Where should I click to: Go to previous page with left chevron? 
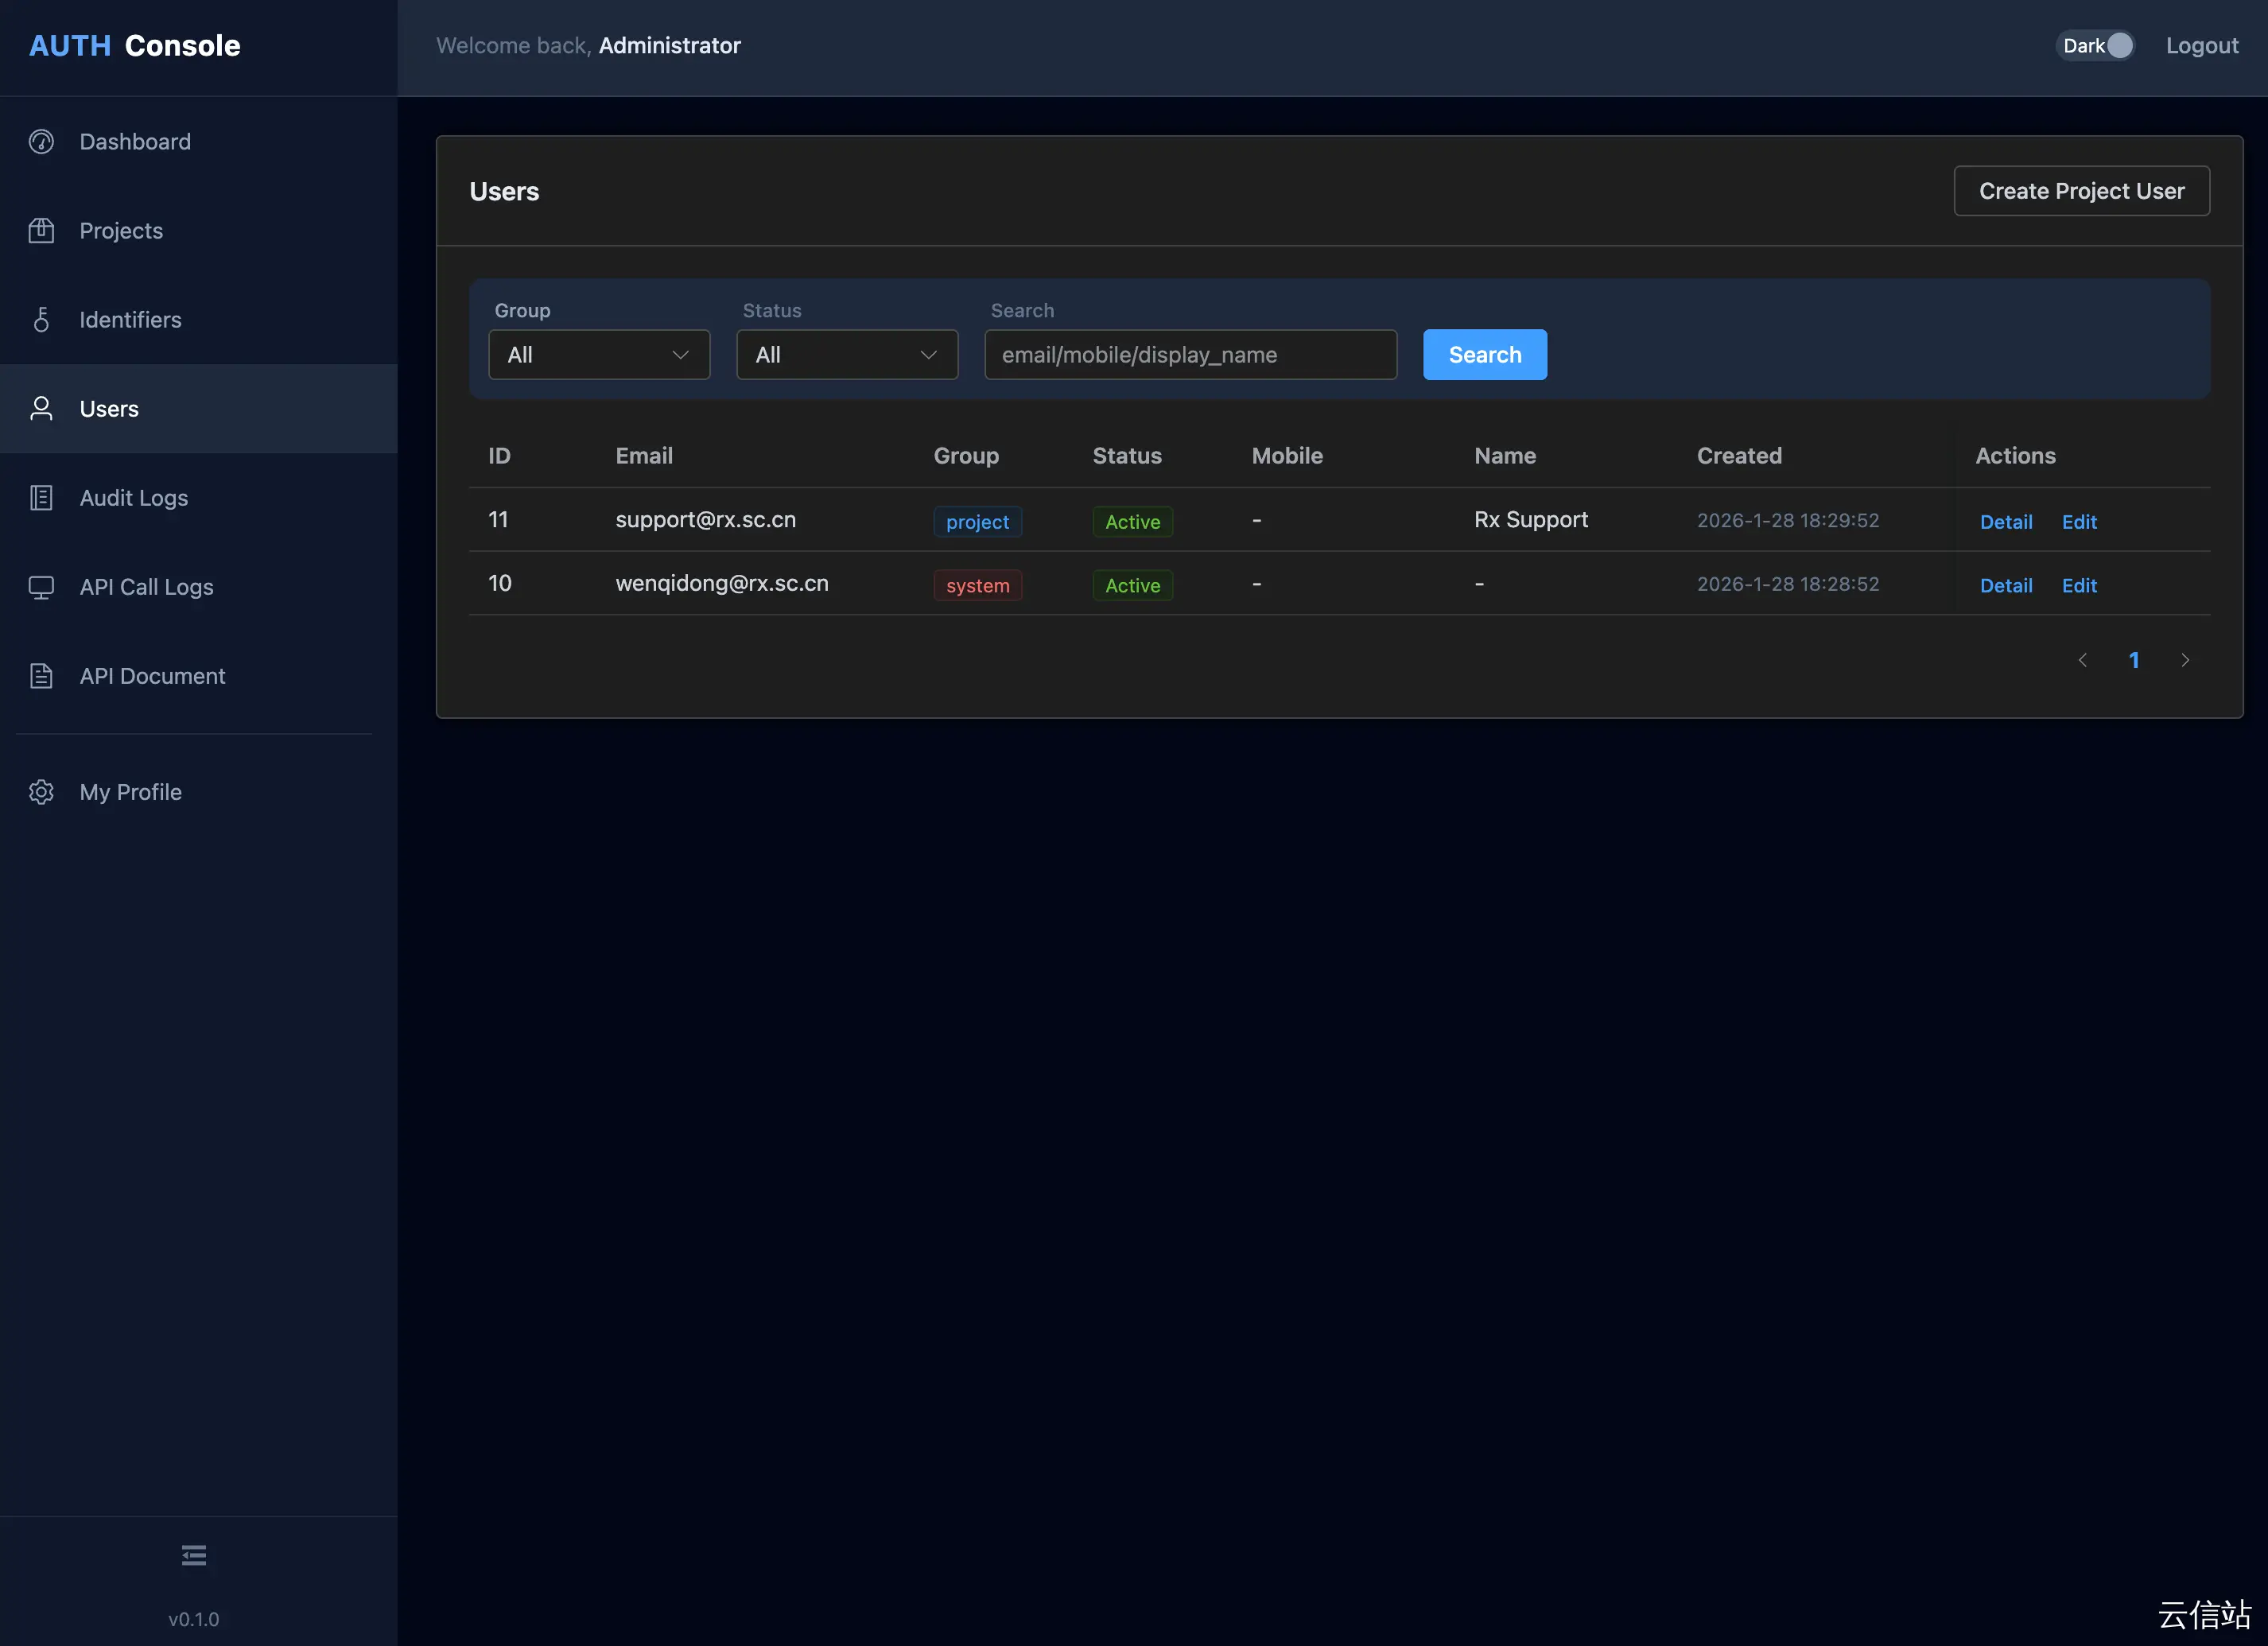coord(2083,660)
